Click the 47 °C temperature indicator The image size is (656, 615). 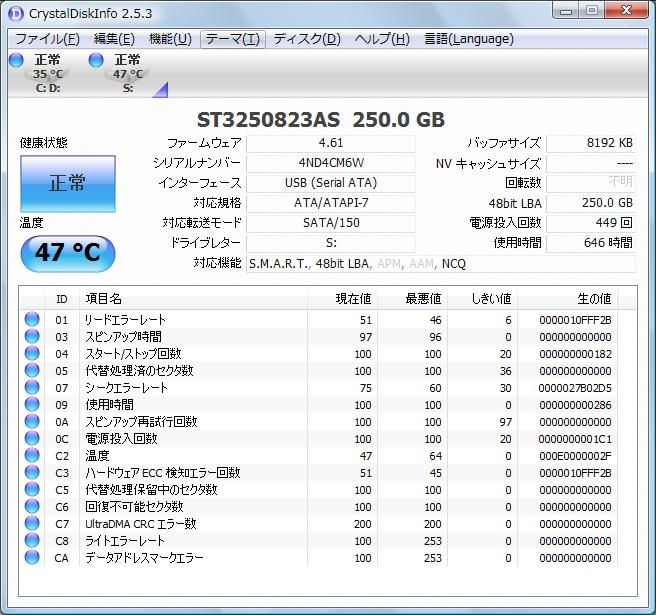[68, 253]
